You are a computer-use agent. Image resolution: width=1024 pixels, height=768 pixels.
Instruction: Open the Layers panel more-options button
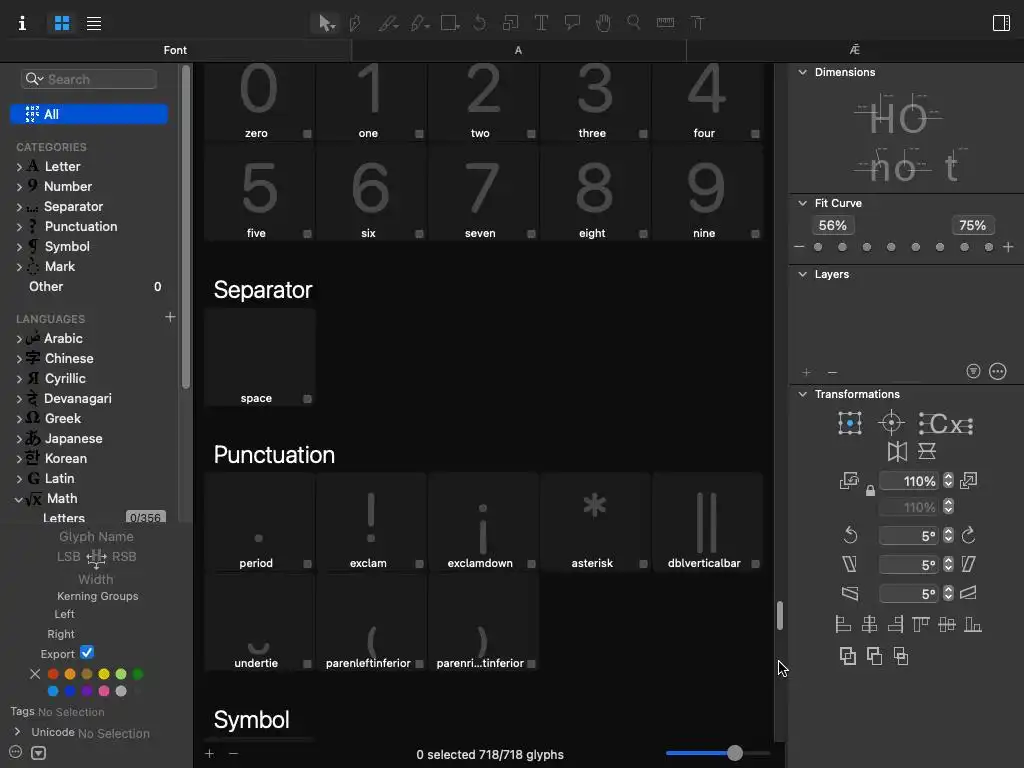(x=997, y=372)
